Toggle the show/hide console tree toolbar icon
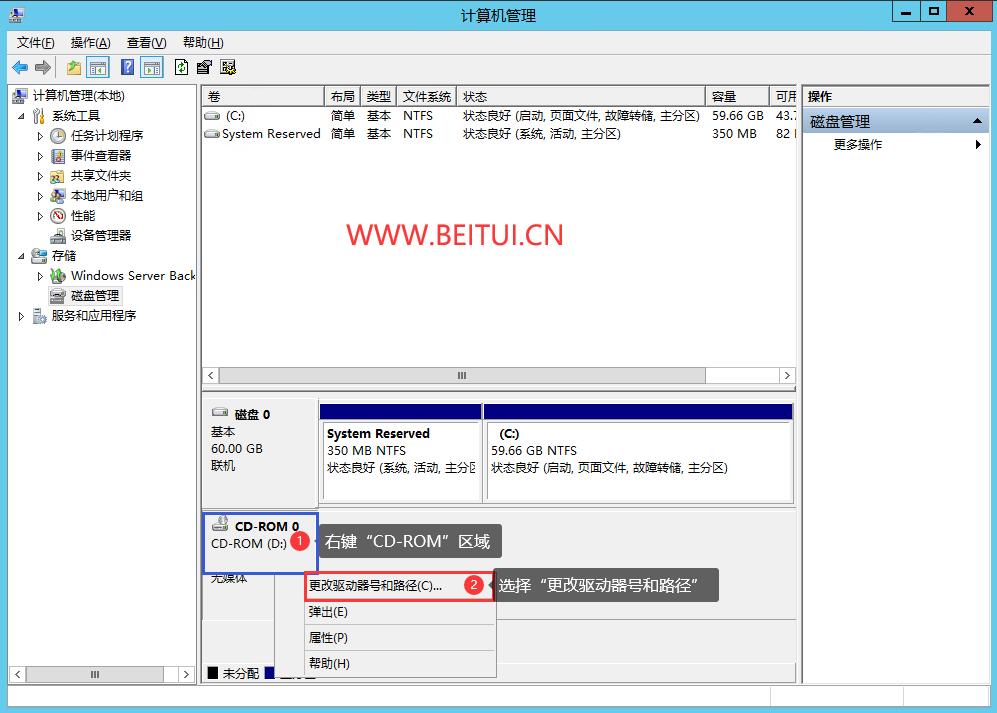The image size is (997, 713). click(x=98, y=67)
